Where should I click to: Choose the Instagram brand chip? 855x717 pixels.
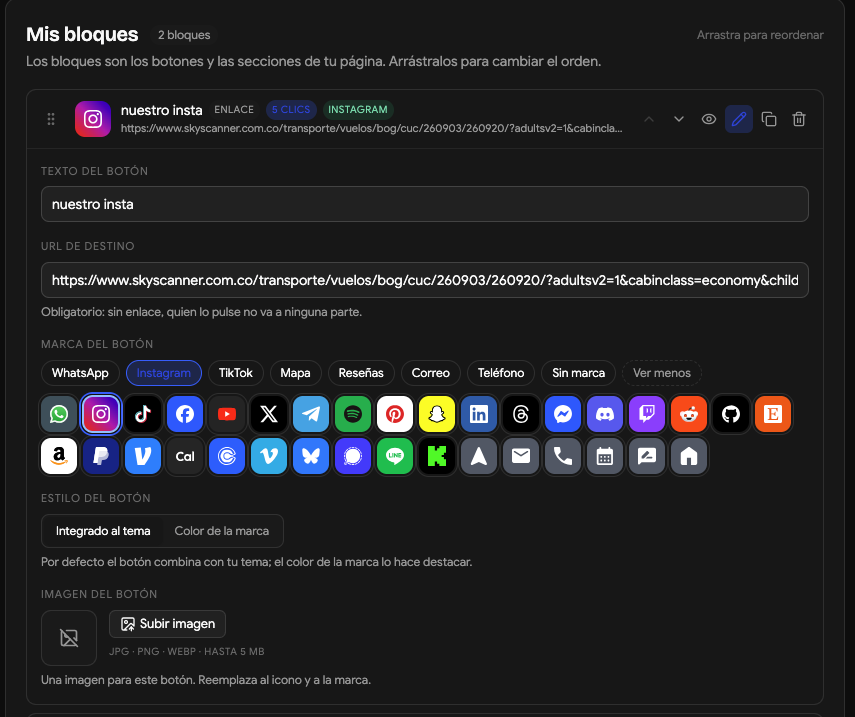click(164, 373)
